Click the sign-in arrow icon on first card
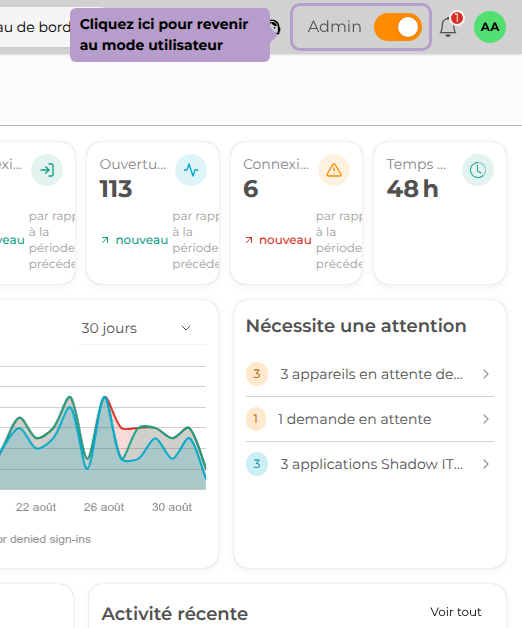The height and width of the screenshot is (628, 522). point(47,170)
